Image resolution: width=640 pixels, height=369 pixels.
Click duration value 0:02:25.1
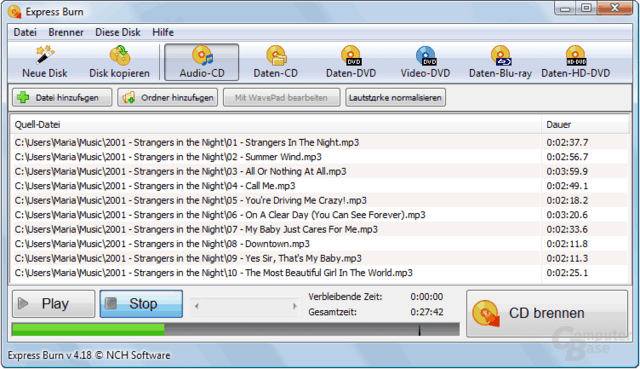coord(567,273)
